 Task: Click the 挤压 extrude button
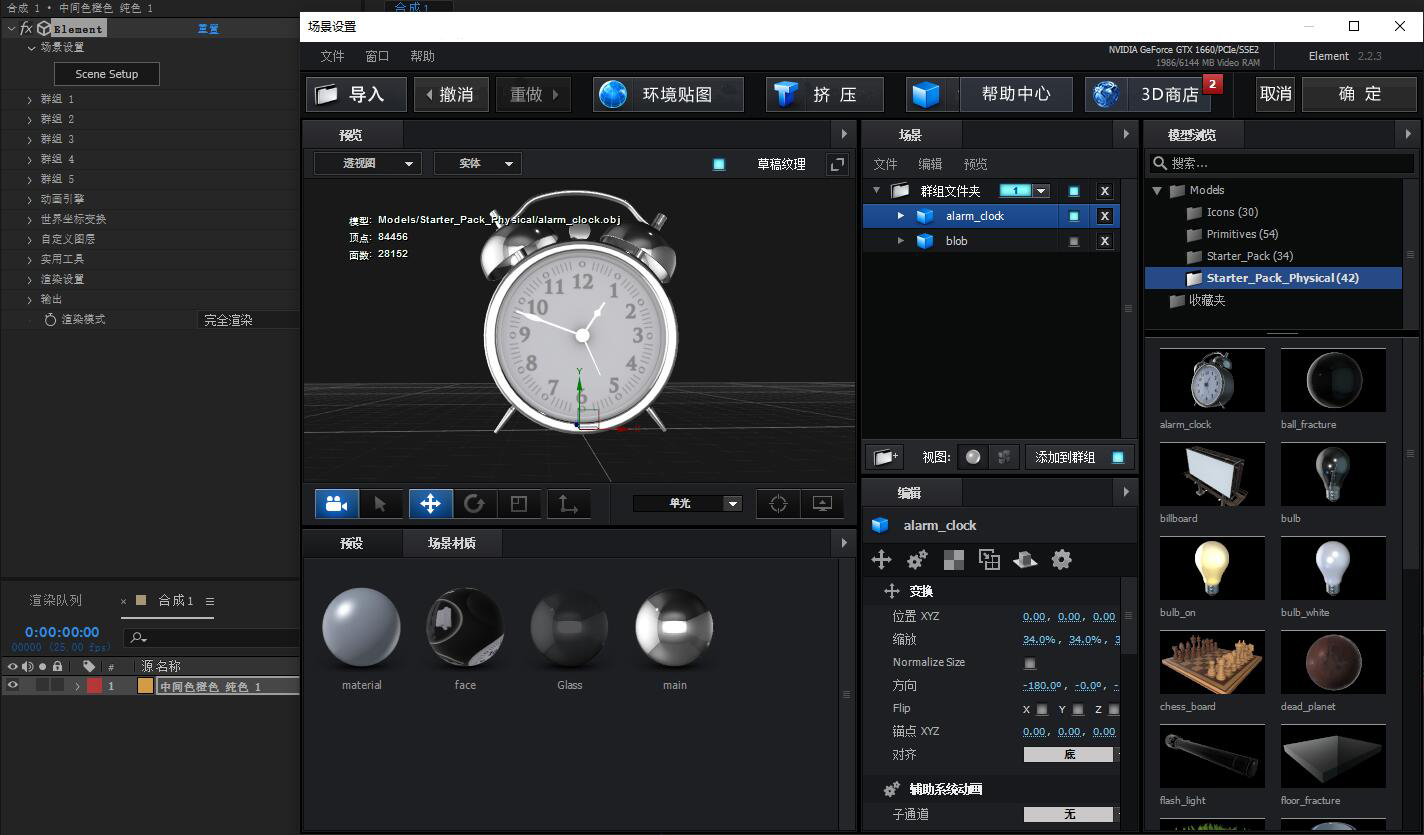point(825,94)
